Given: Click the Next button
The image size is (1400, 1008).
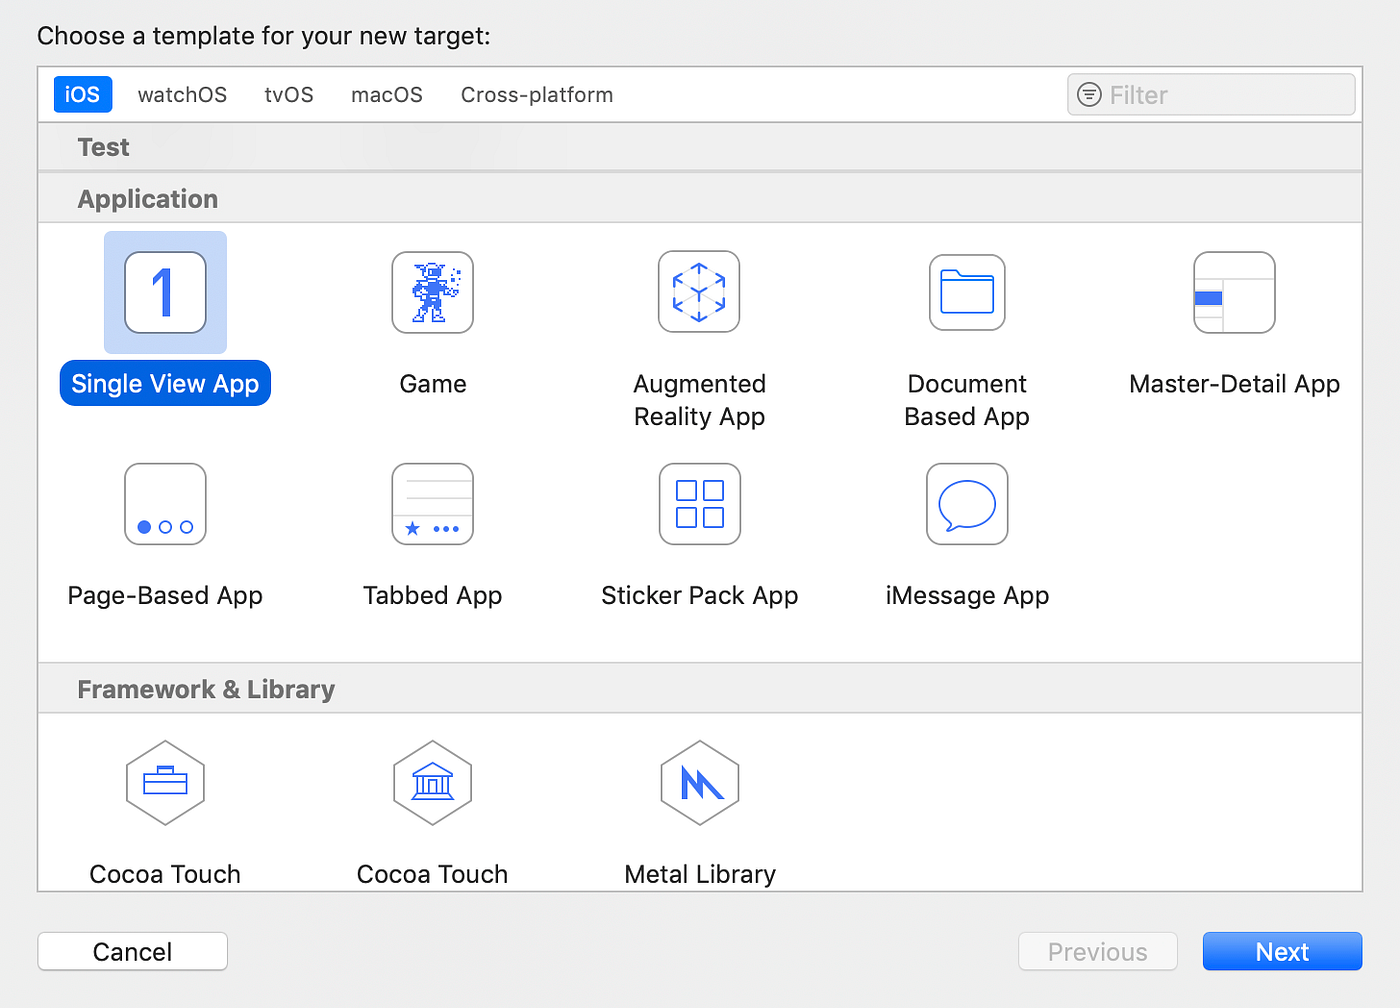Looking at the screenshot, I should 1282,951.
